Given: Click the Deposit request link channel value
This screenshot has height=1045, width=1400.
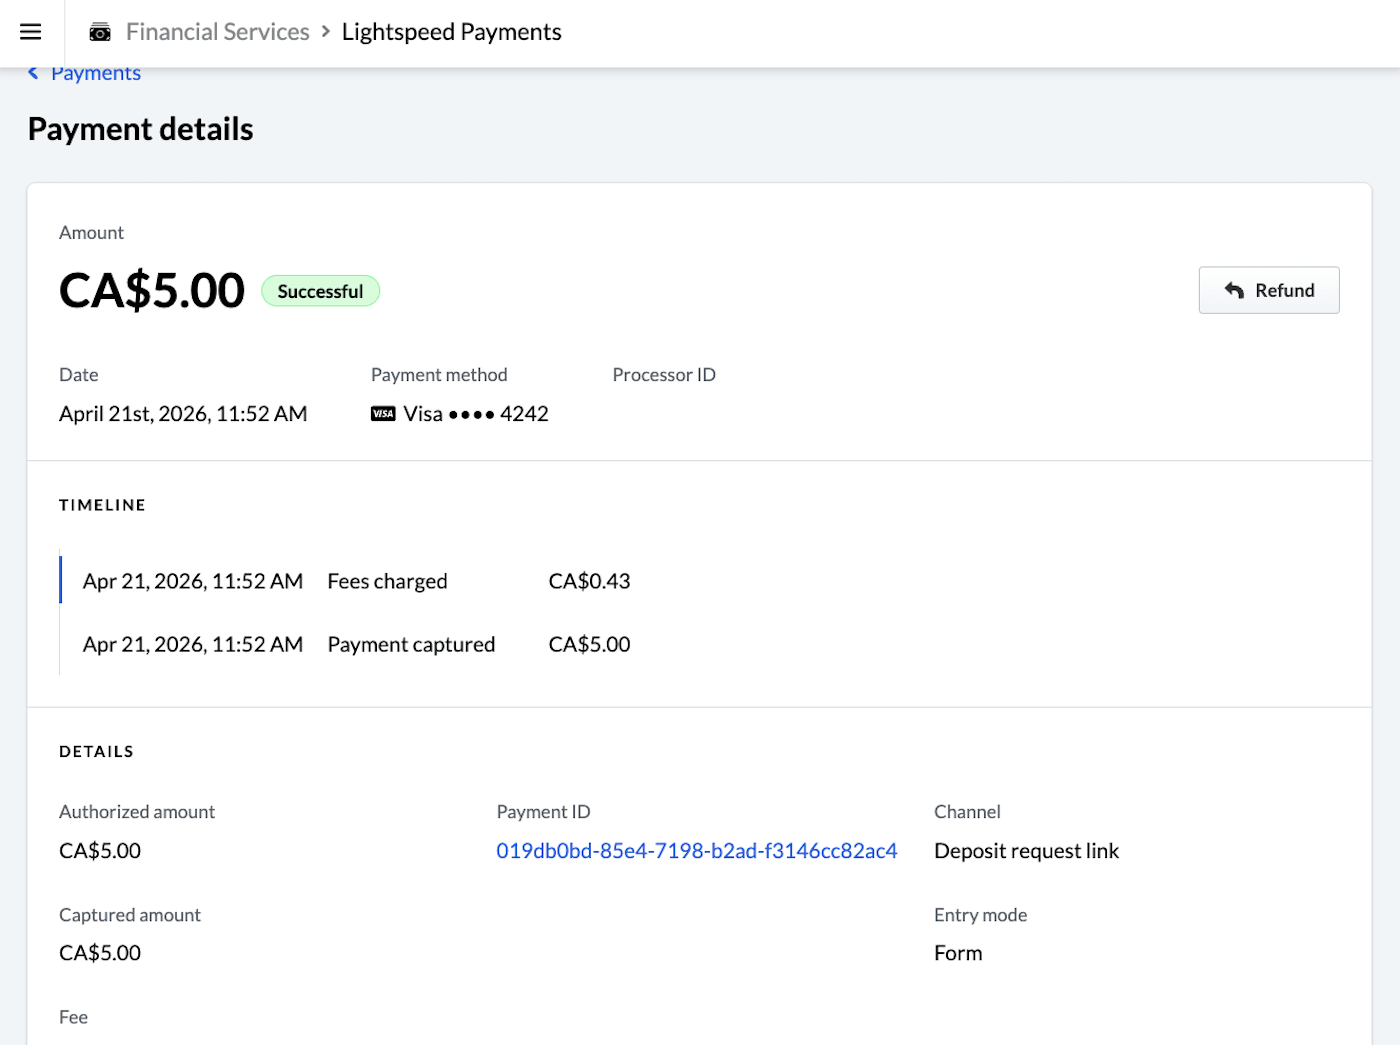Looking at the screenshot, I should 1026,850.
